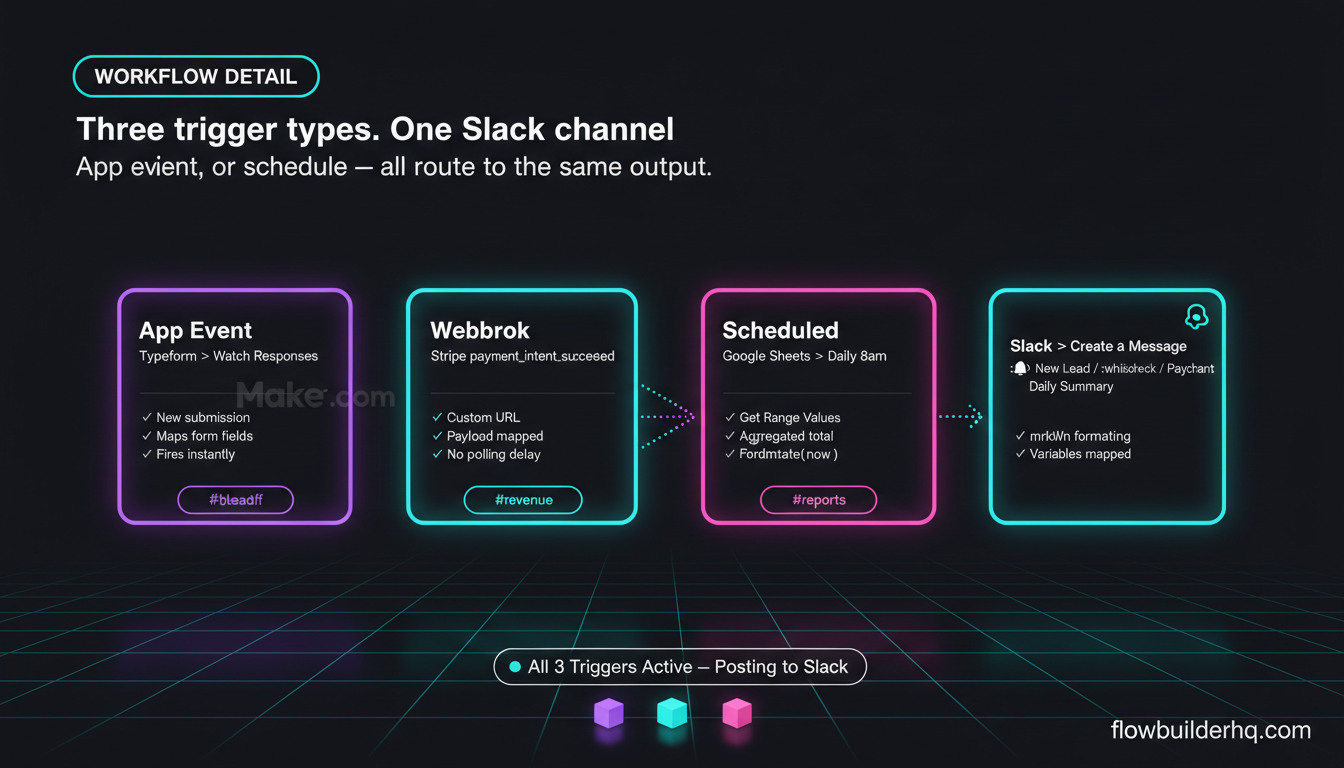Viewport: 1344px width, 768px height.
Task: Select the purple cube icon
Action: [608, 713]
